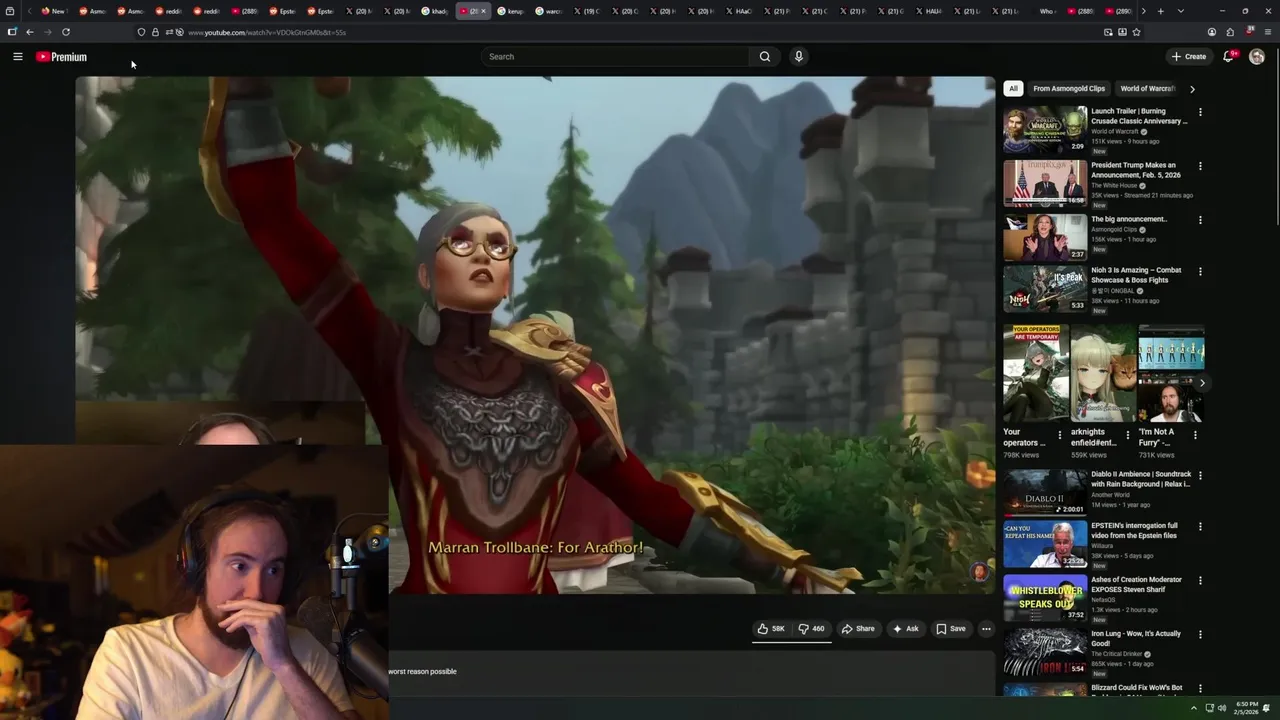This screenshot has width=1280, height=720.
Task: Reload the page with refresh icon
Action: (x=66, y=32)
